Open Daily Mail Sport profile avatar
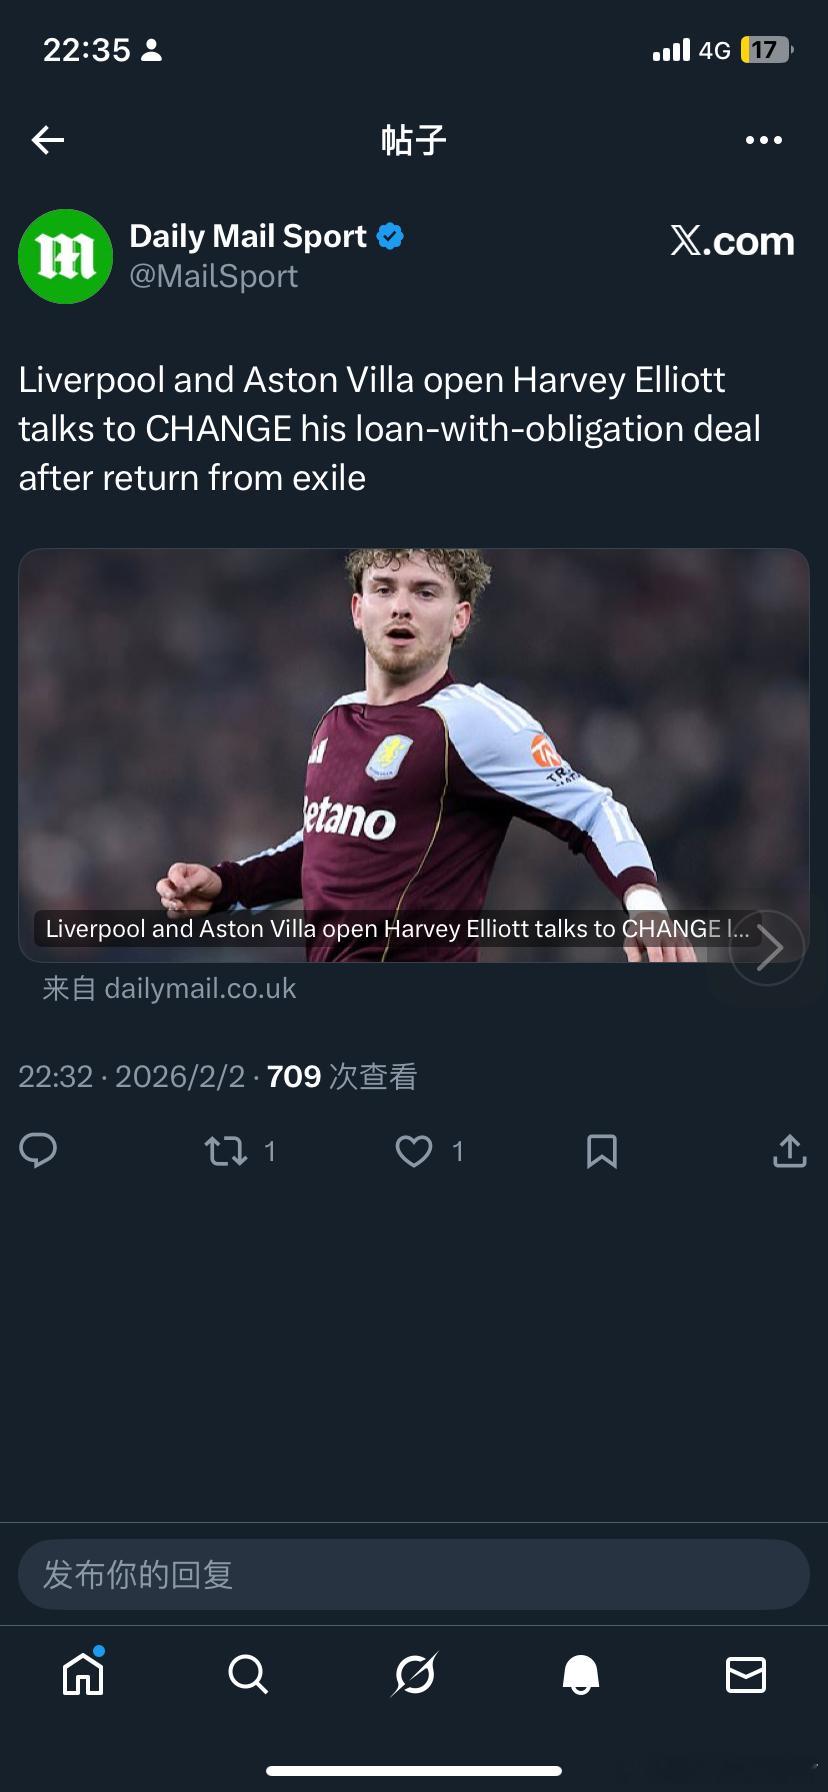The image size is (828, 1792). coord(66,256)
